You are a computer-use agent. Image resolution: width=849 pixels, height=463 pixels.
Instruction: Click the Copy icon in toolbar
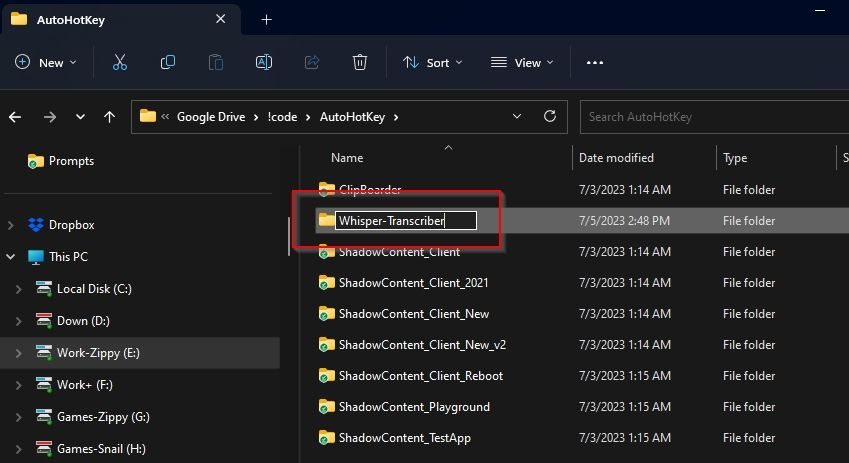click(x=168, y=62)
